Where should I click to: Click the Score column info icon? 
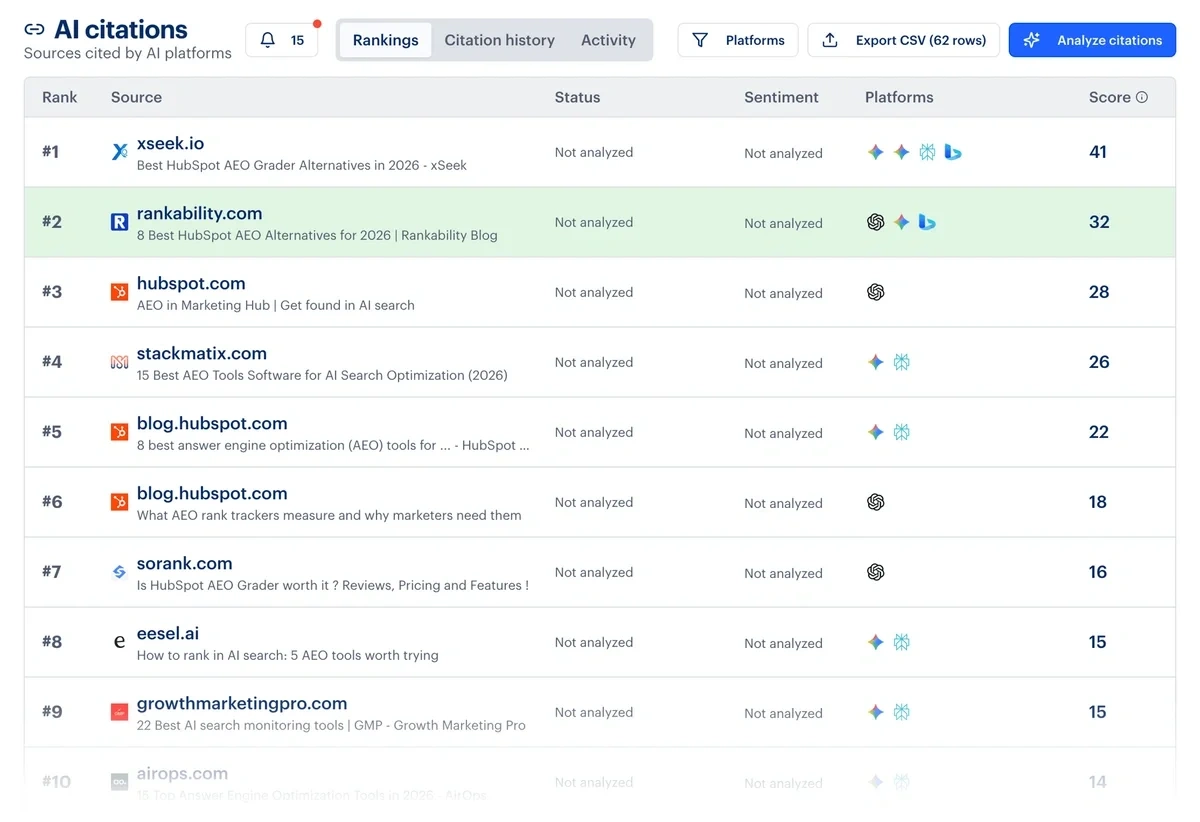pyautogui.click(x=1142, y=97)
